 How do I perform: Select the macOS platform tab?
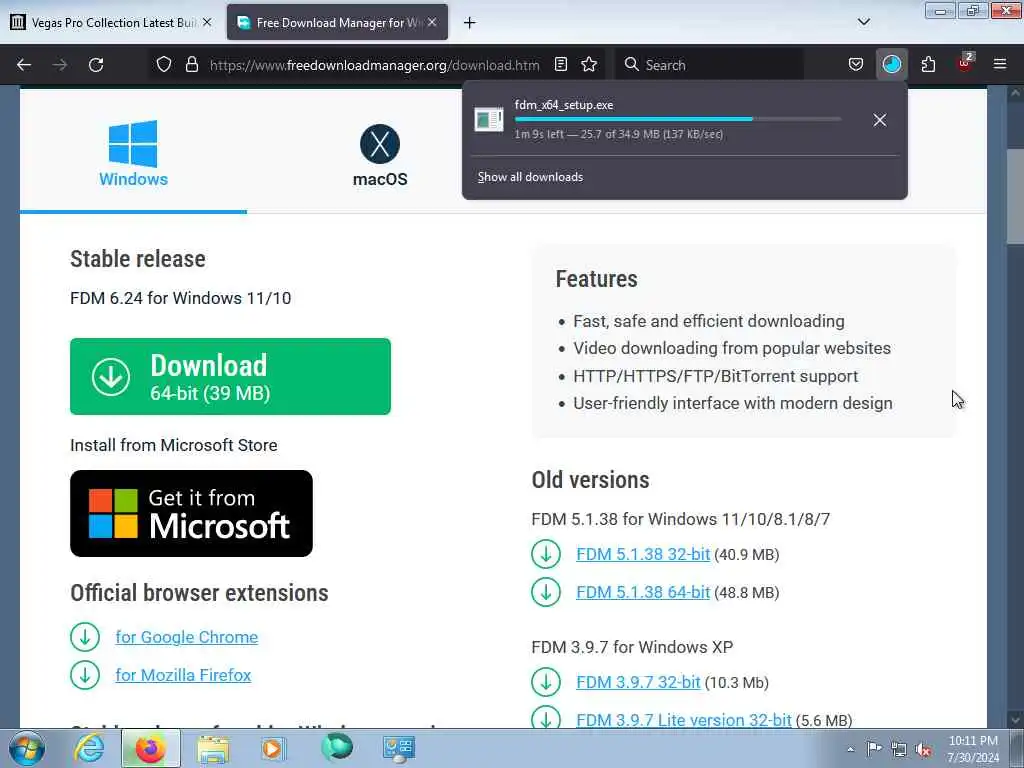point(380,155)
